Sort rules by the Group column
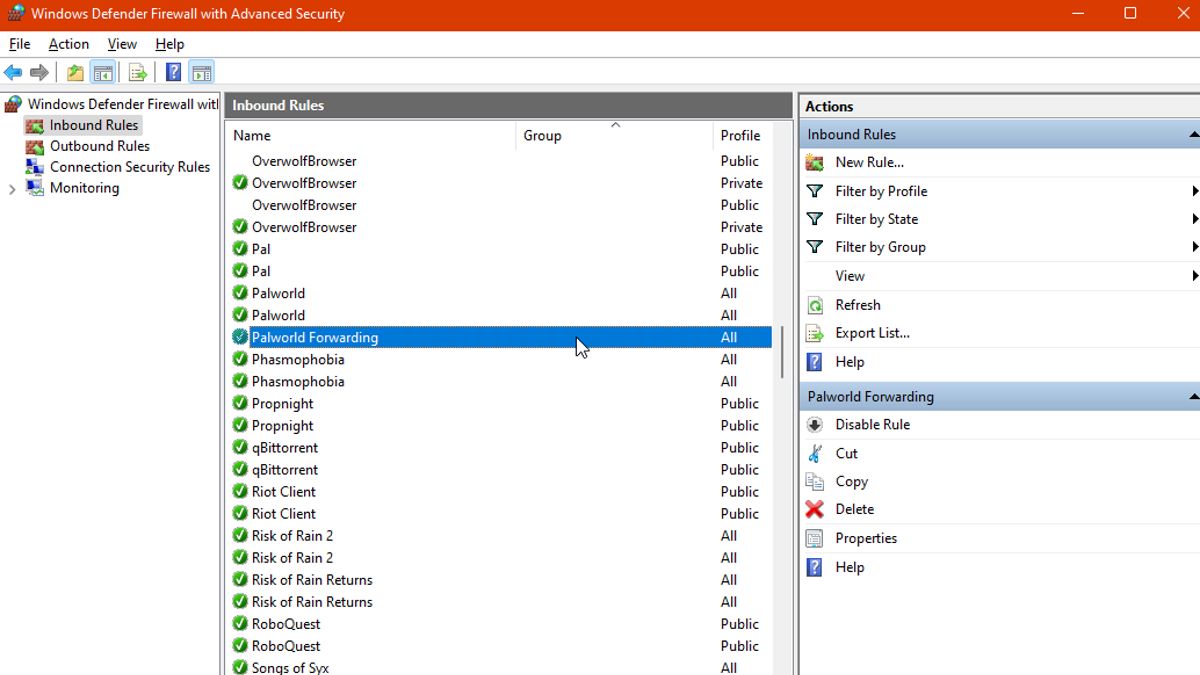 click(x=543, y=135)
